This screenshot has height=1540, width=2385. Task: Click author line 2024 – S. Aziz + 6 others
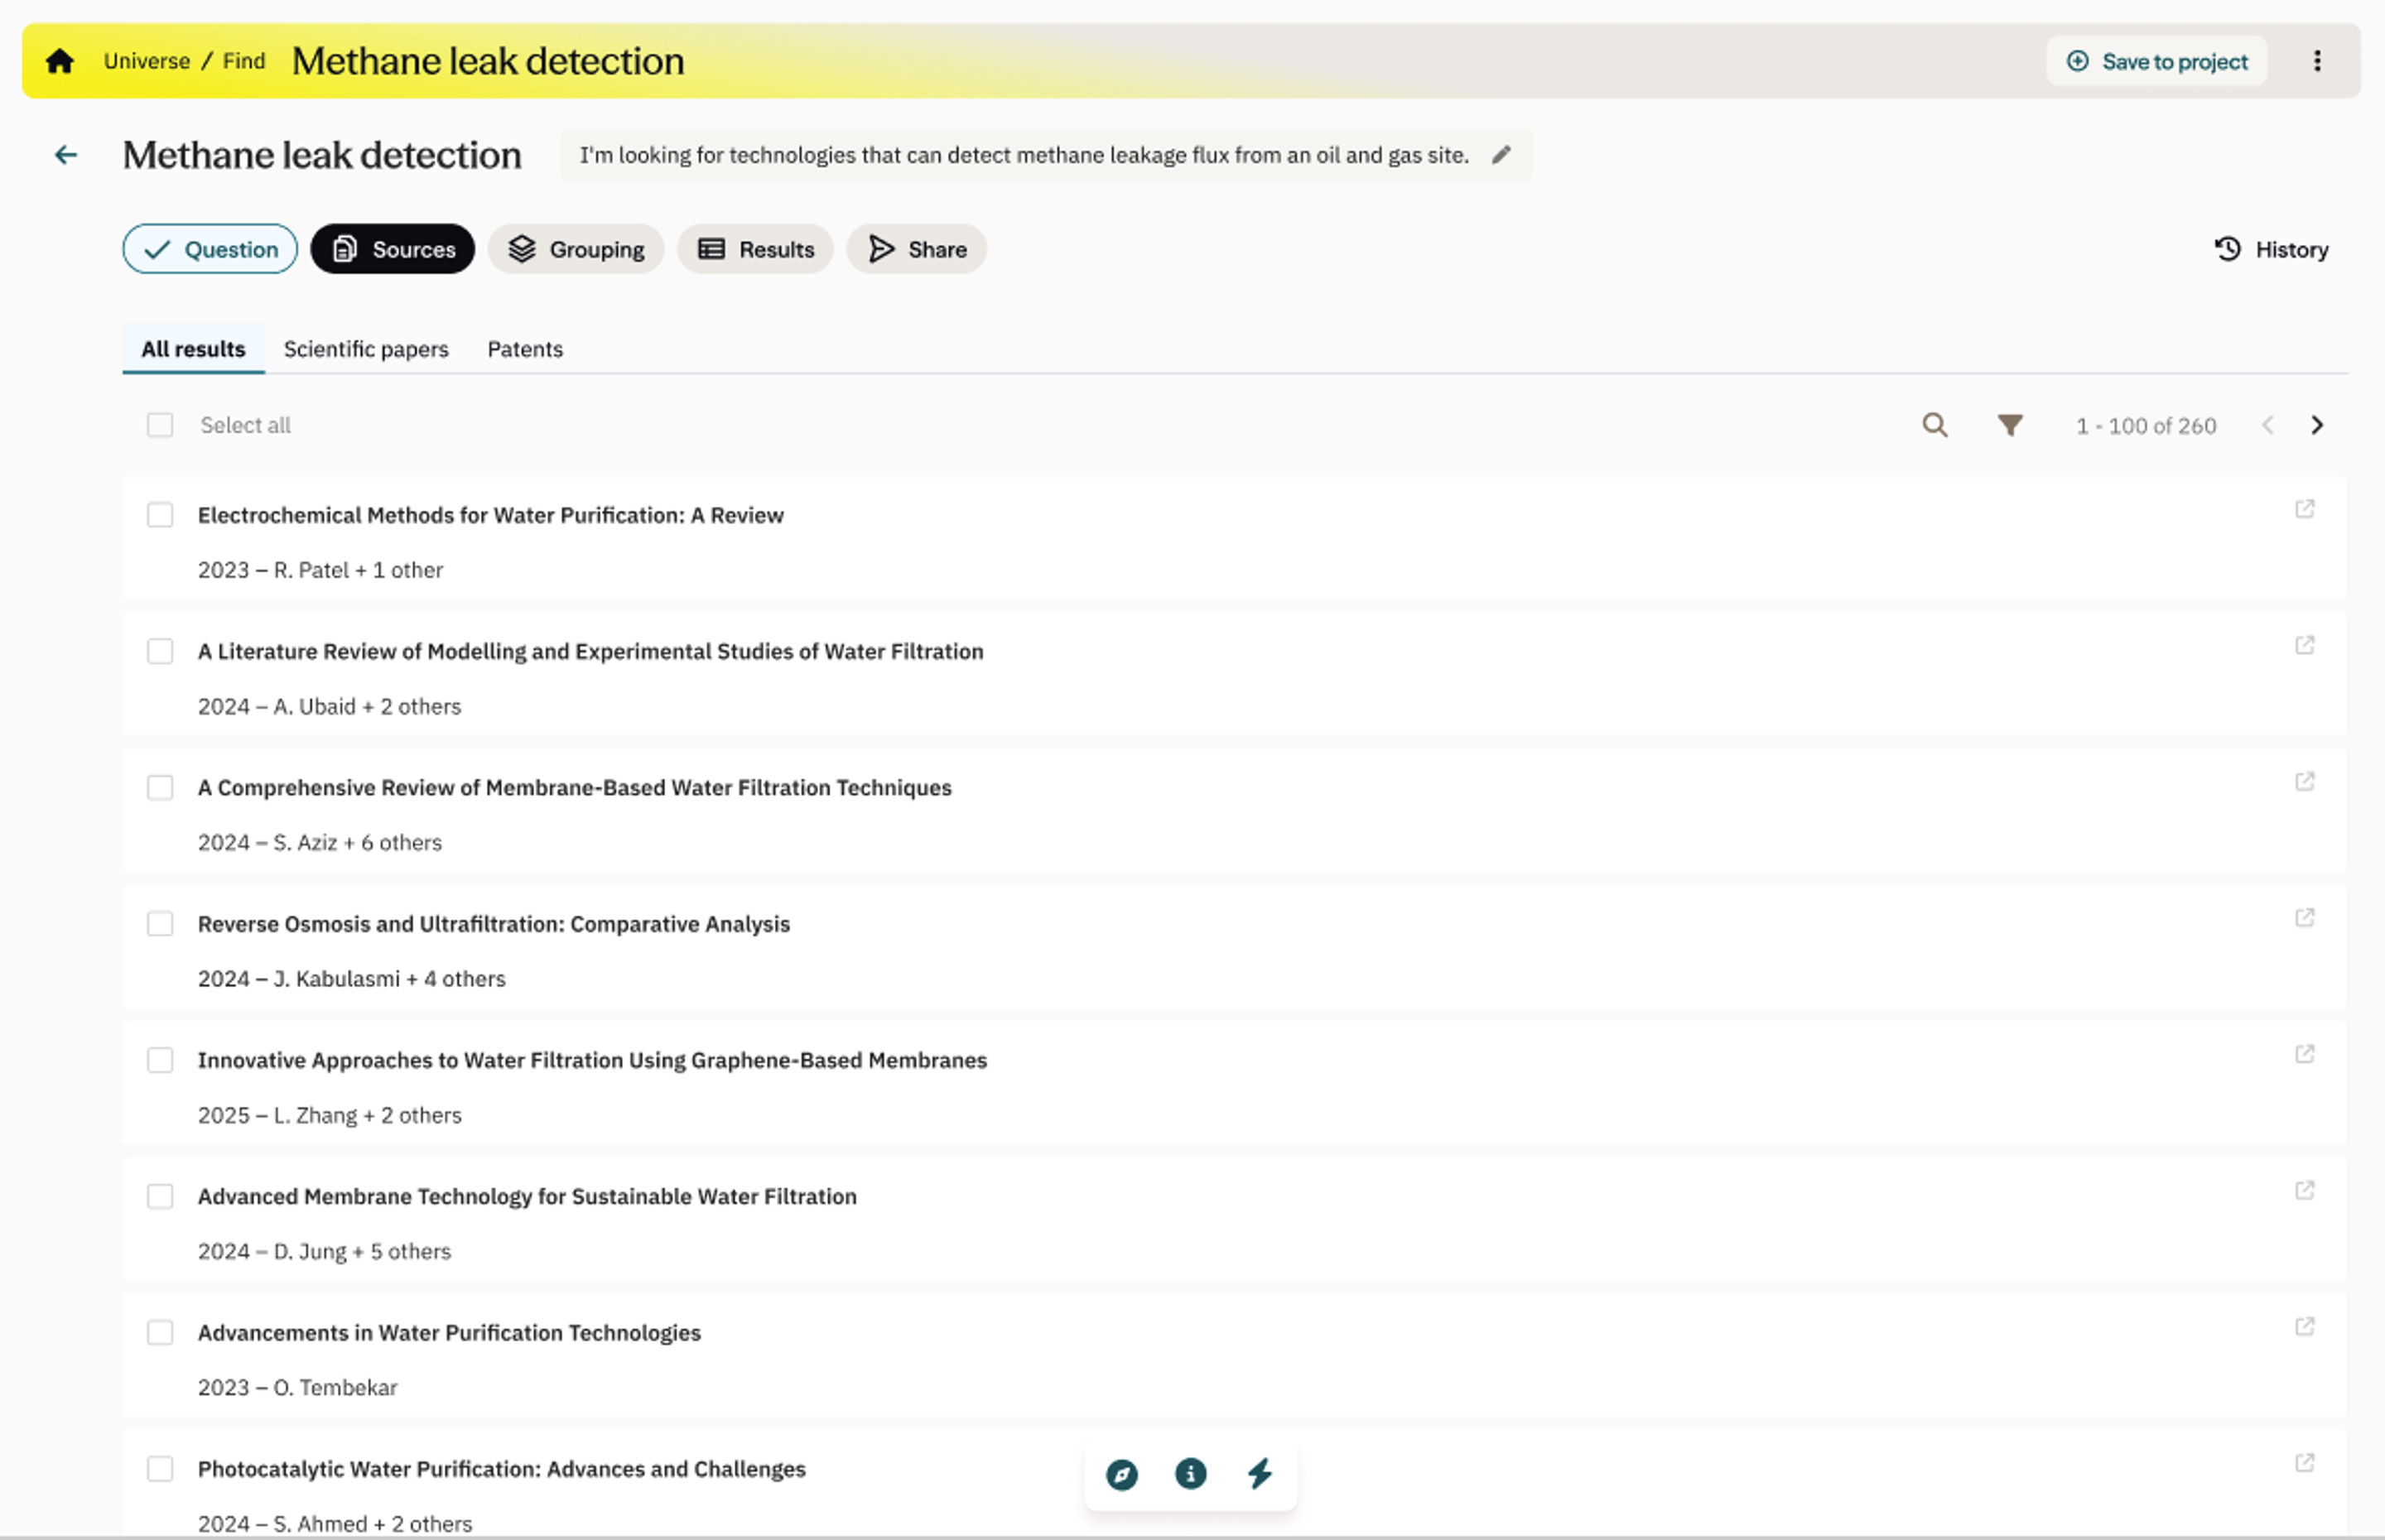(x=320, y=842)
